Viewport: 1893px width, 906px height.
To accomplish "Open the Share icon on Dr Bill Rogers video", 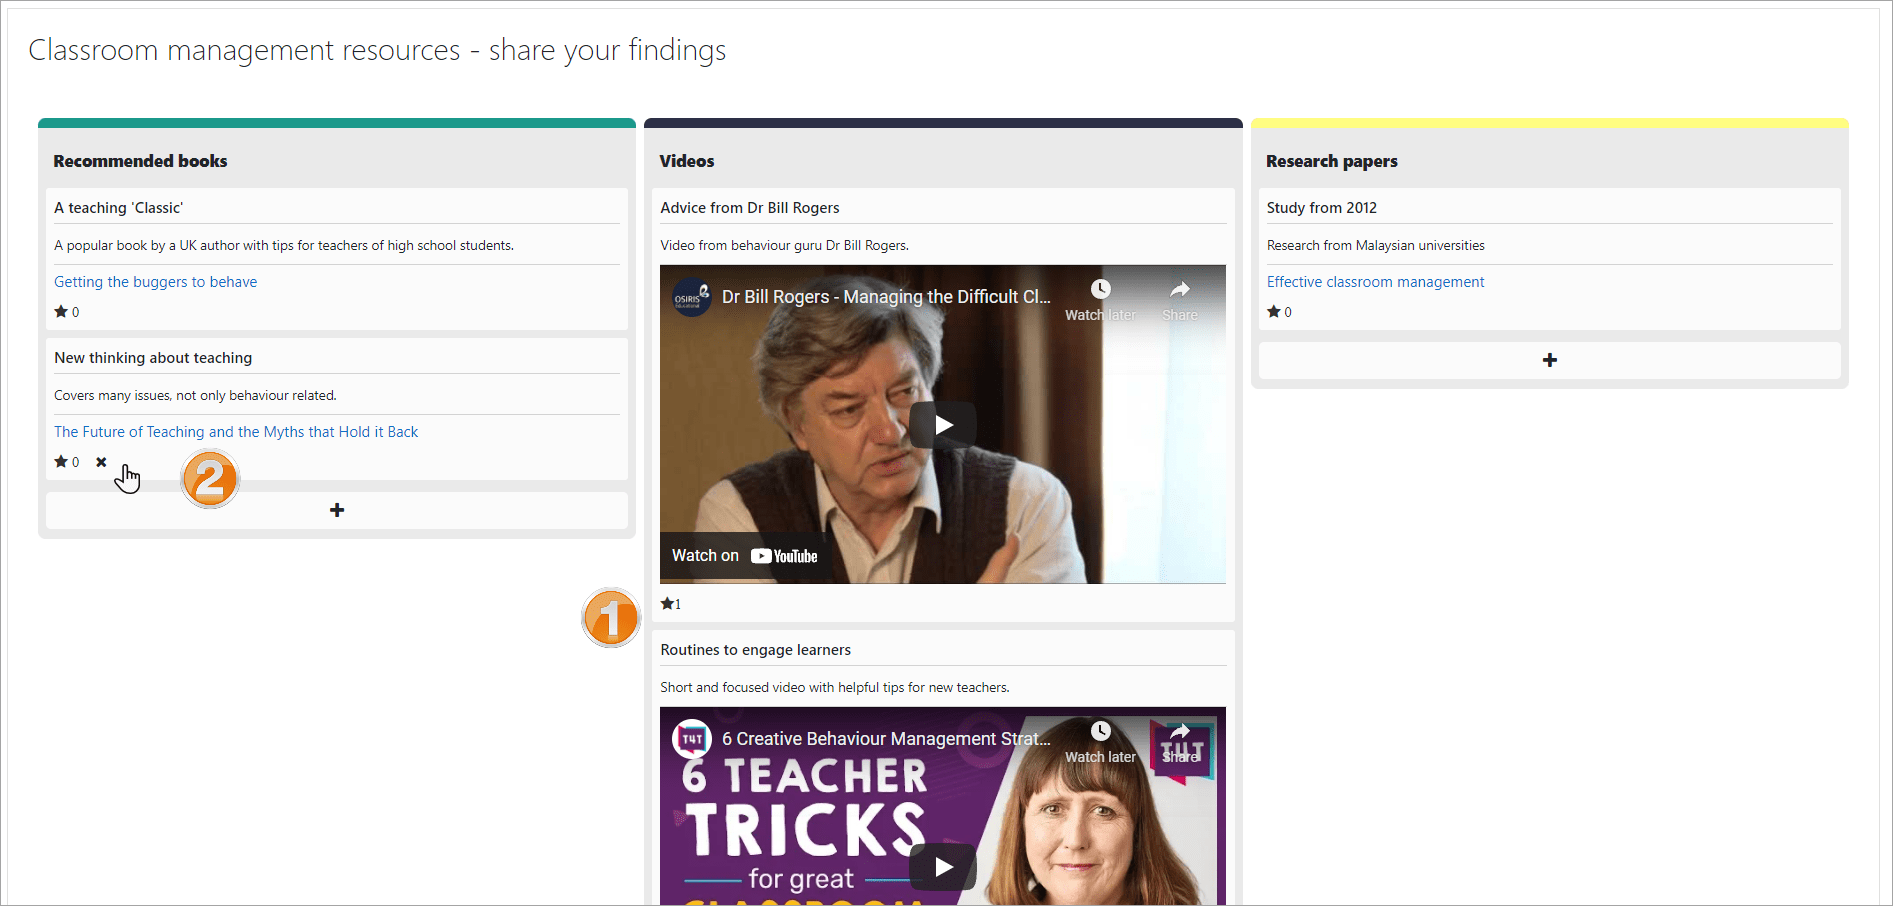I will [1180, 289].
